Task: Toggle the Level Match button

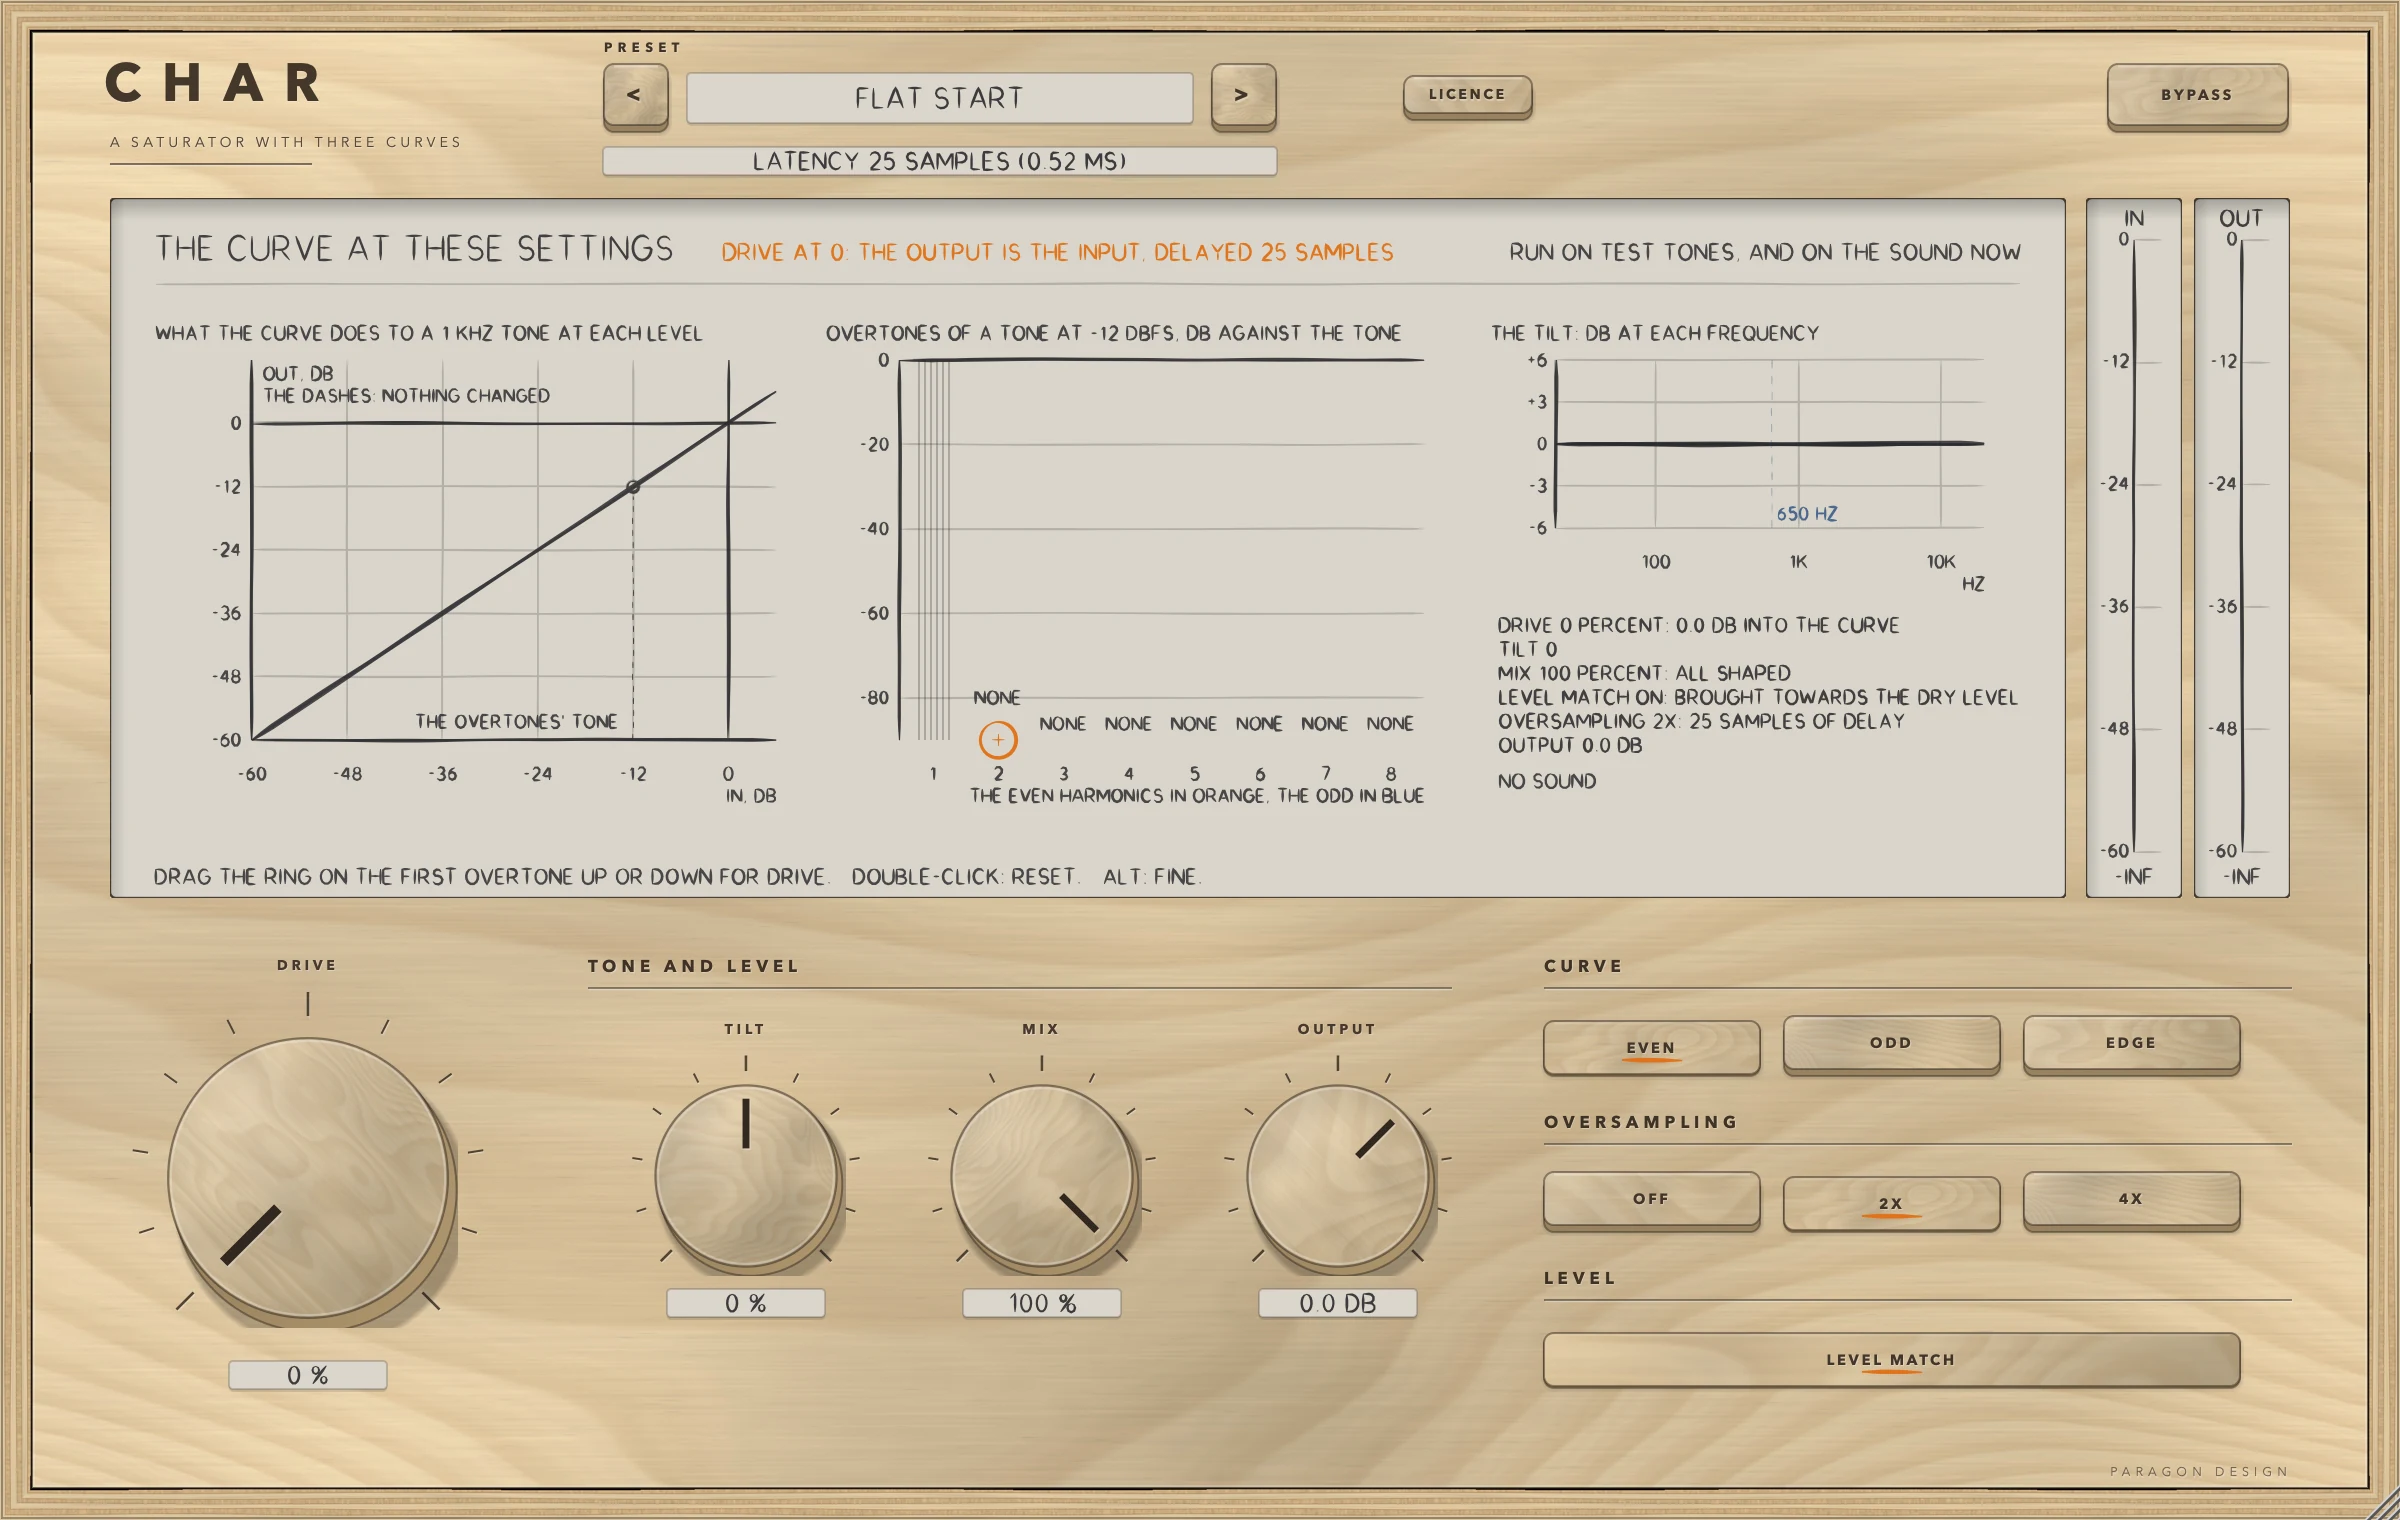Action: [x=1891, y=1360]
